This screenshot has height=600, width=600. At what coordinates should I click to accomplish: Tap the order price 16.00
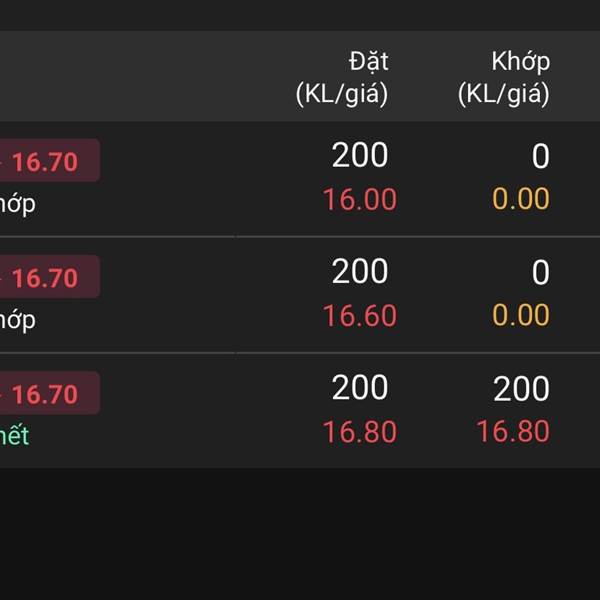[359, 199]
